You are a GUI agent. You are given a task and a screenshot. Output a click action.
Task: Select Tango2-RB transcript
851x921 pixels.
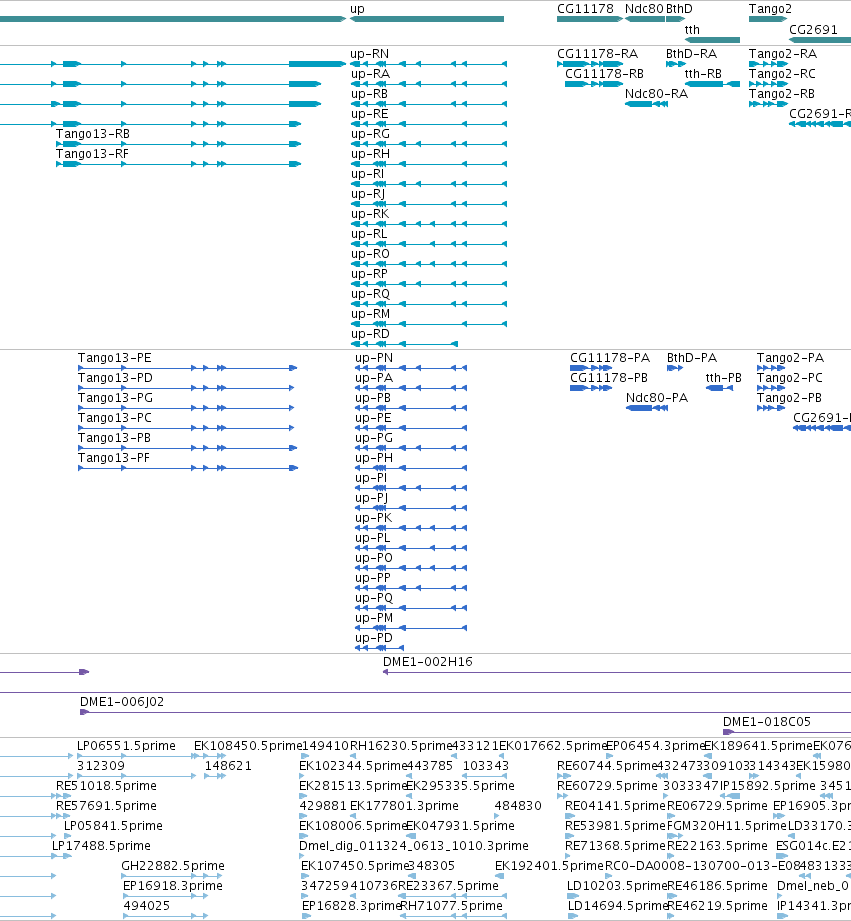point(782,94)
